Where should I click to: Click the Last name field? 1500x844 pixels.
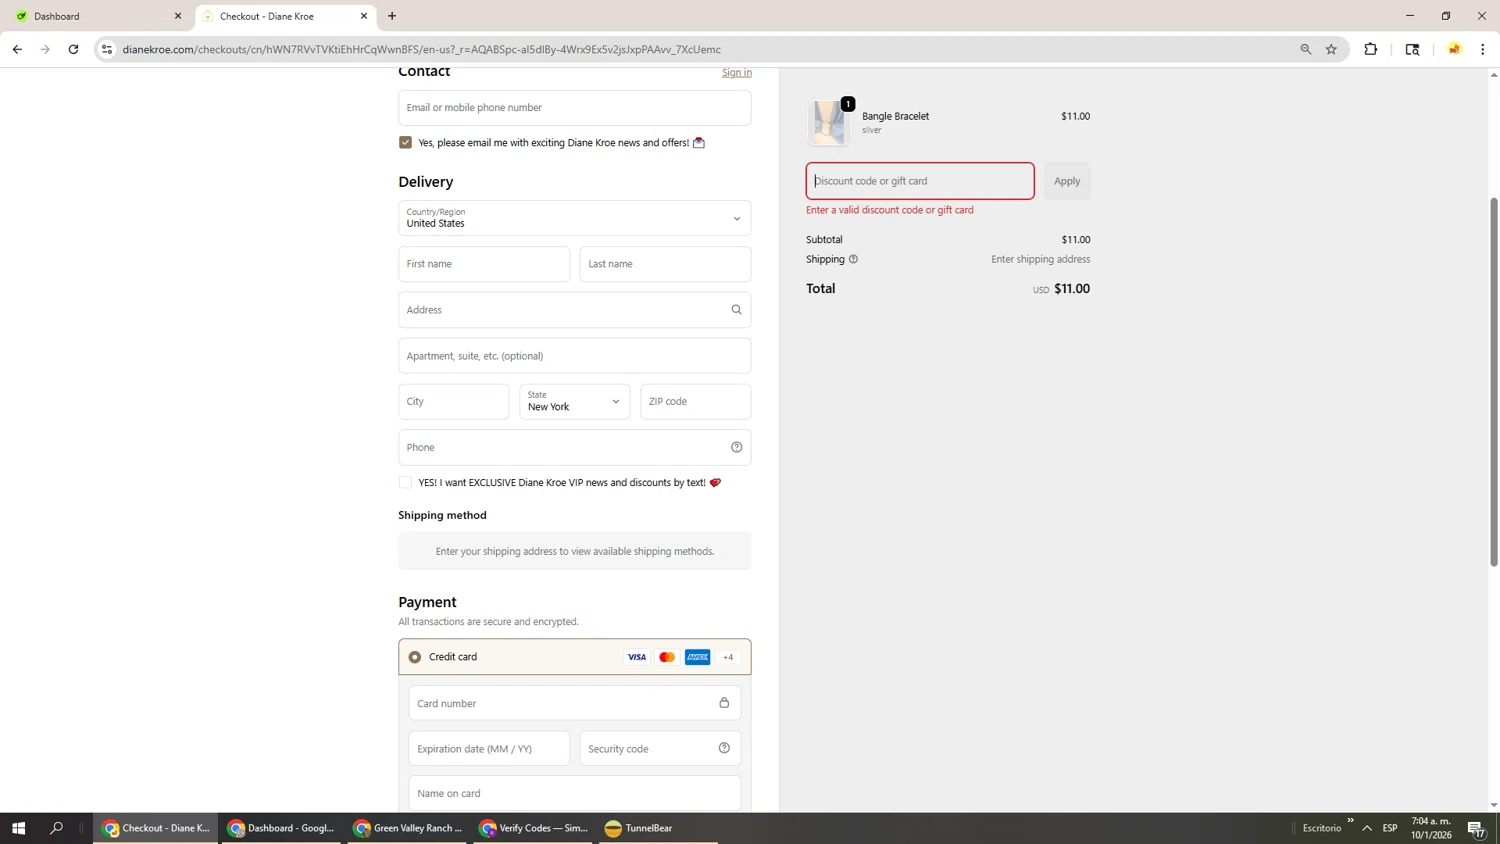(x=665, y=264)
